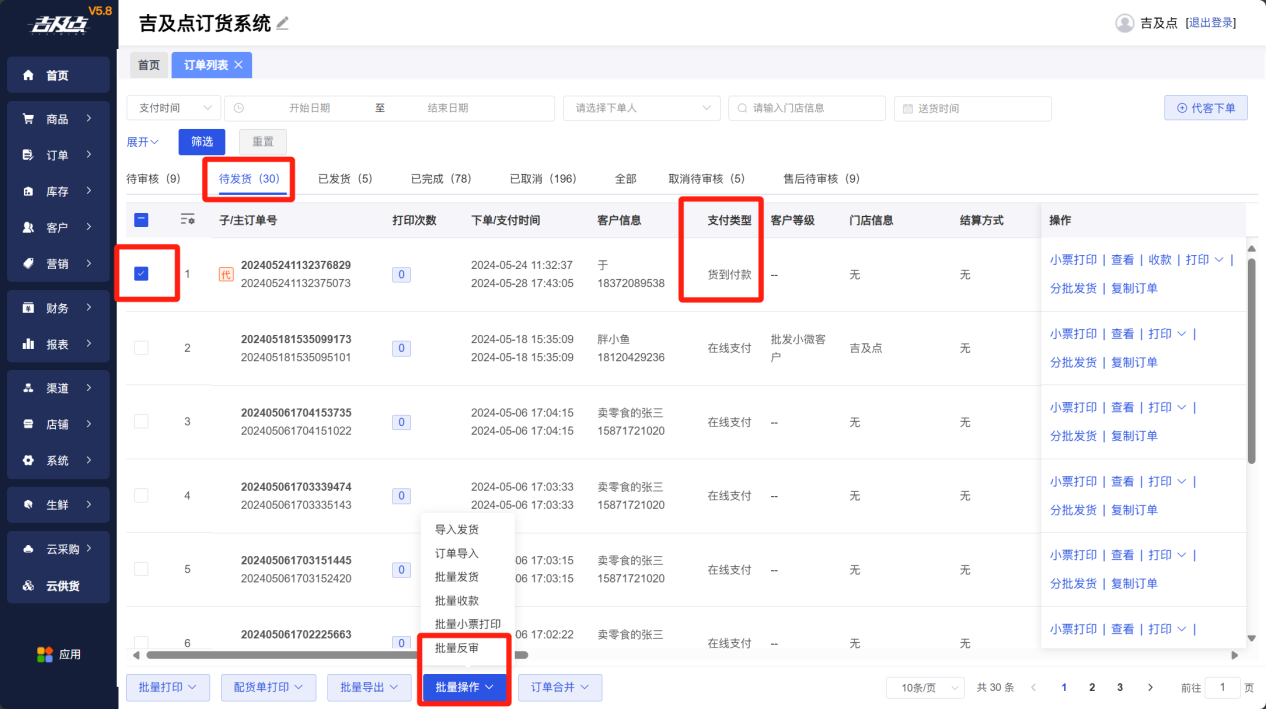Expand the 请选择下单人 dropdown
The height and width of the screenshot is (709, 1266).
click(641, 108)
